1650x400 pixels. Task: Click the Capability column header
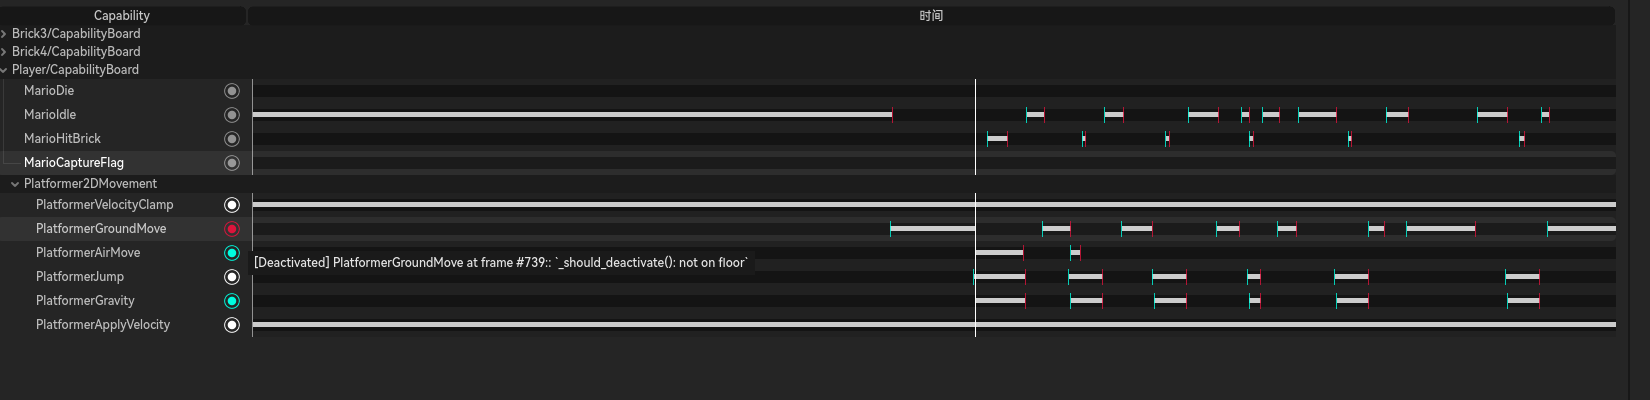tap(122, 16)
